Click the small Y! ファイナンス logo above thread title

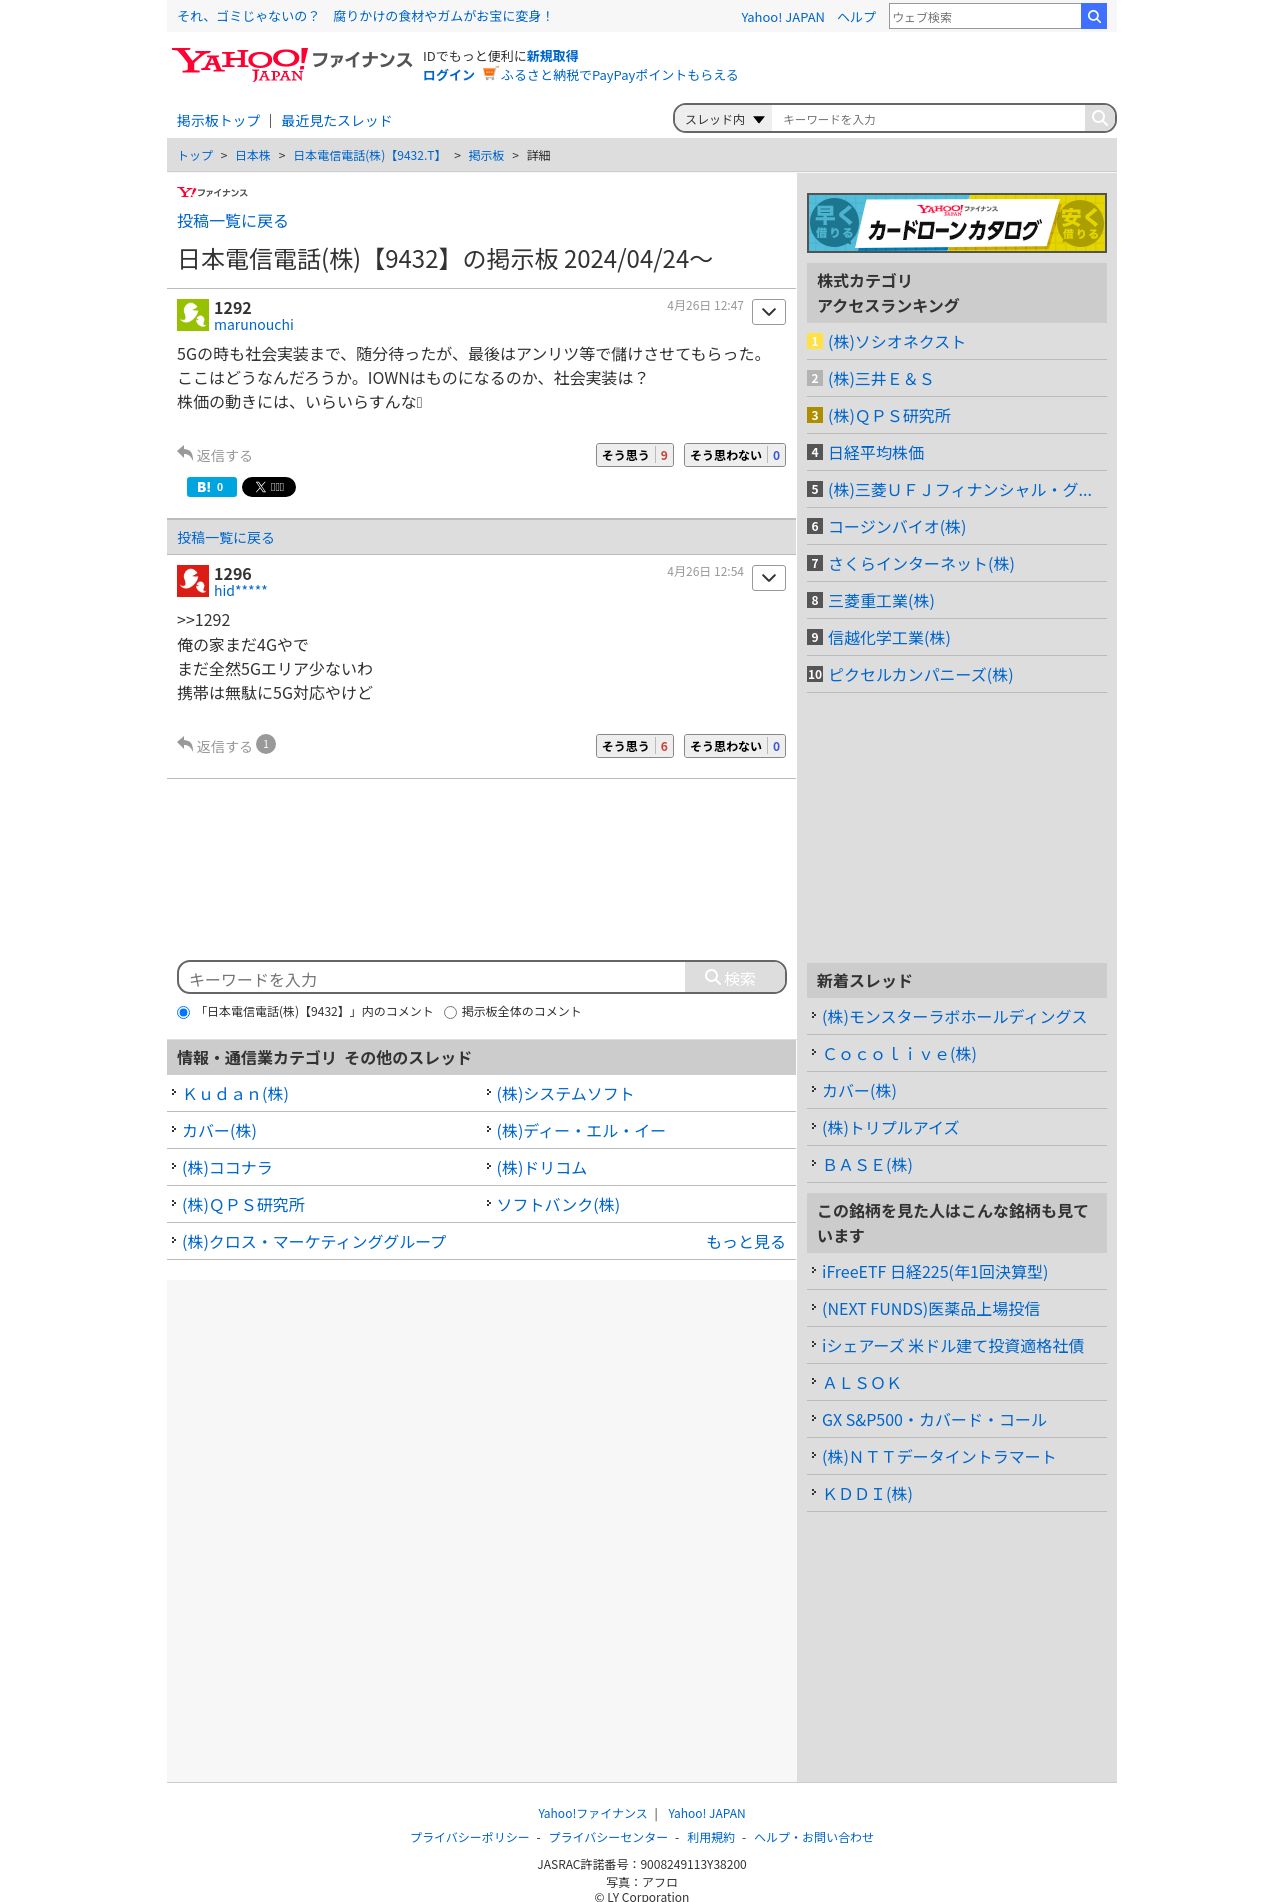[212, 192]
